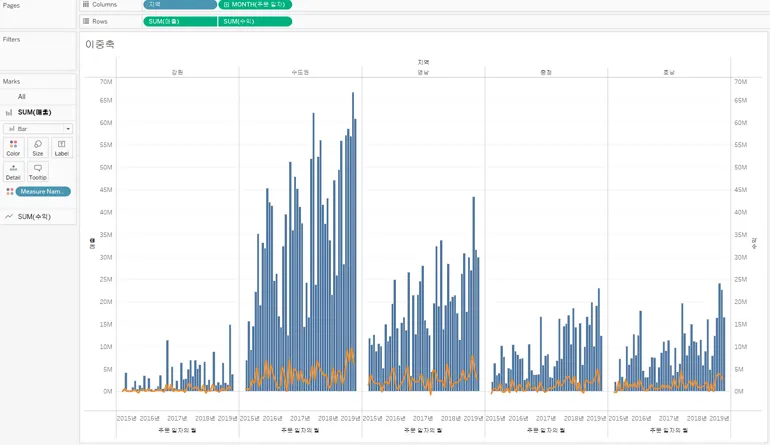Viewport: 770px width, 445px height.
Task: Click the dropdown arrow on mark type selector
Action: pos(68,129)
